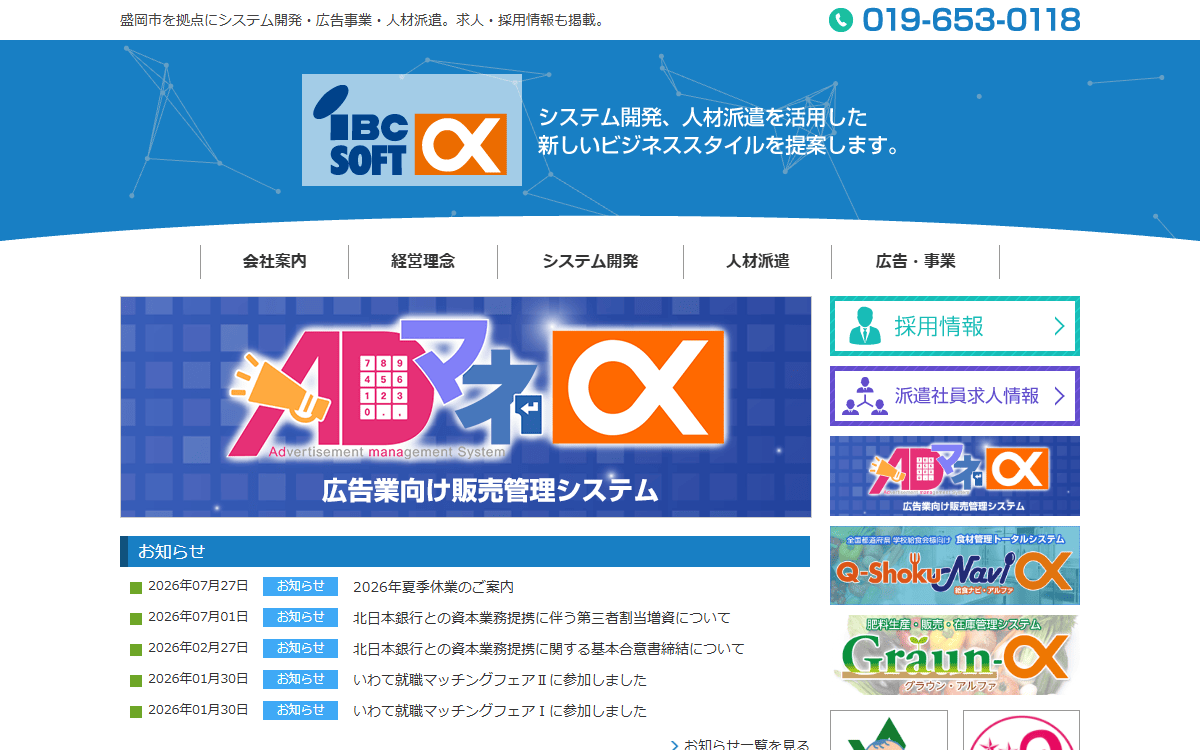This screenshot has width=1200, height=750.
Task: Click the date 2026年07月01日
Action: pos(198,617)
